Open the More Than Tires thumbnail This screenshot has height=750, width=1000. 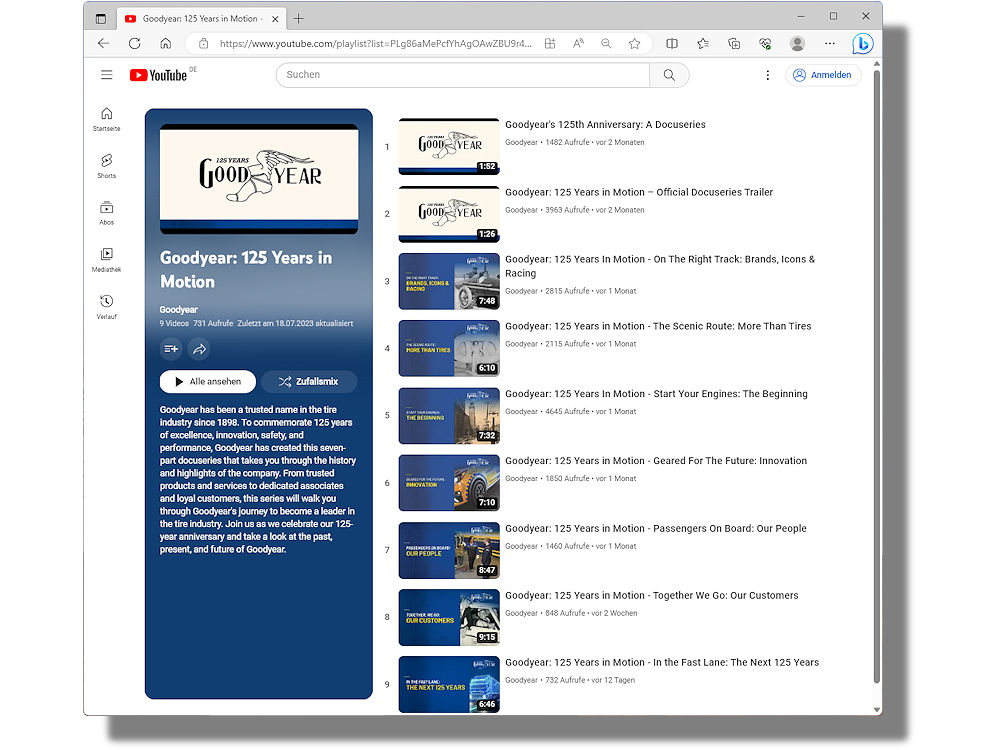tap(449, 348)
